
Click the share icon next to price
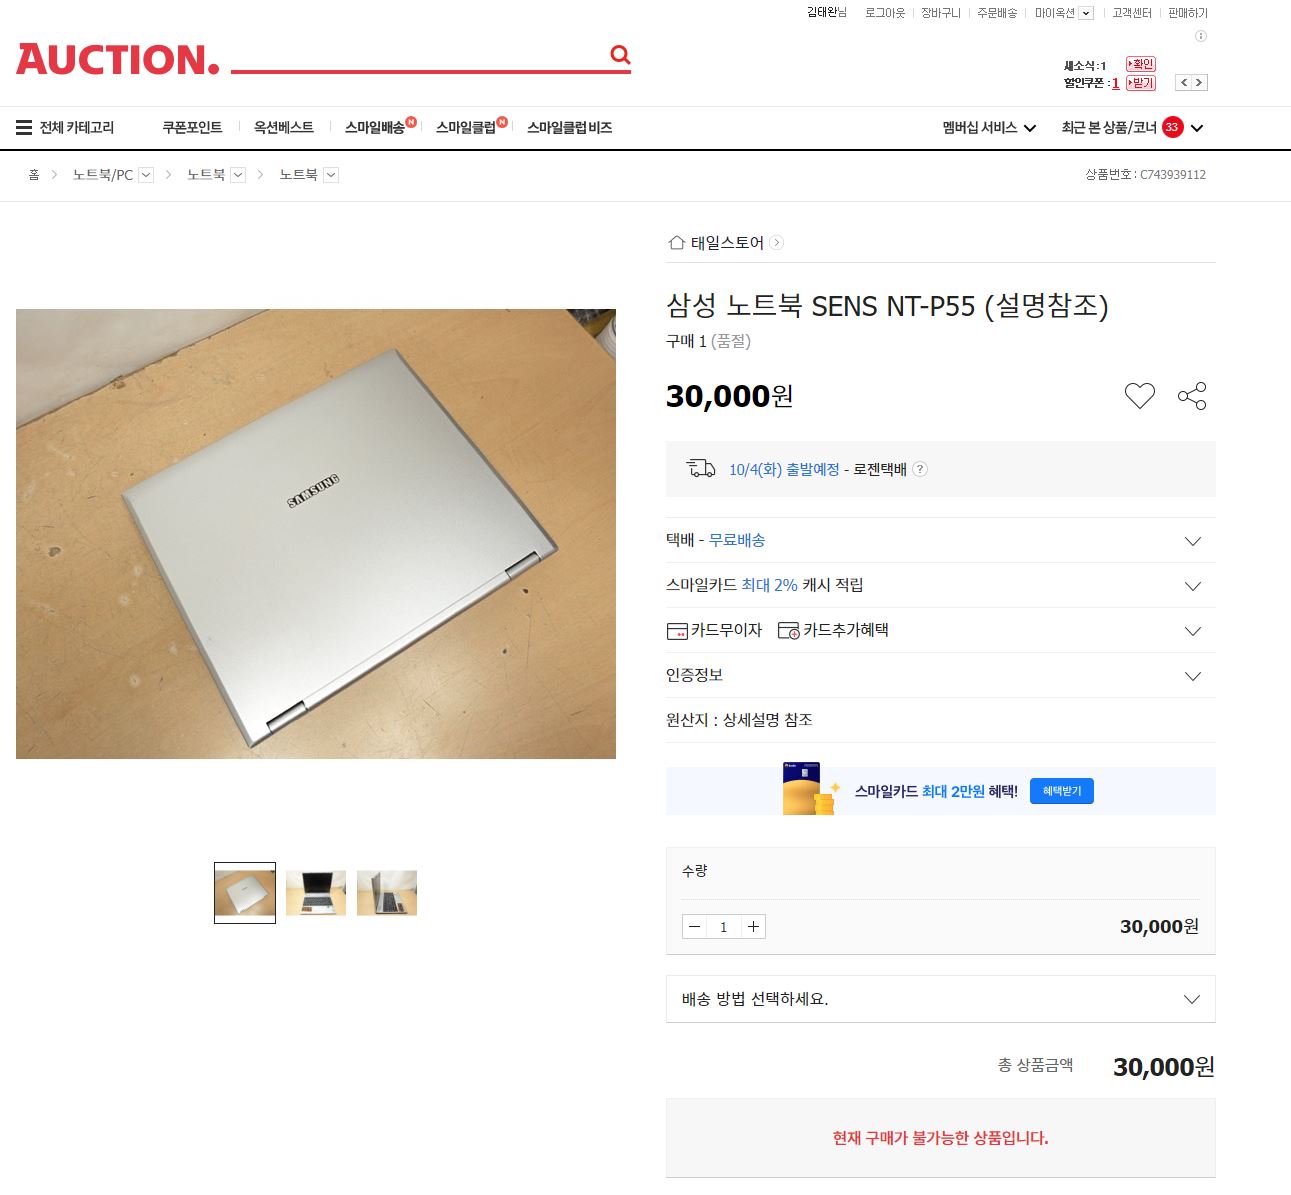point(1192,396)
